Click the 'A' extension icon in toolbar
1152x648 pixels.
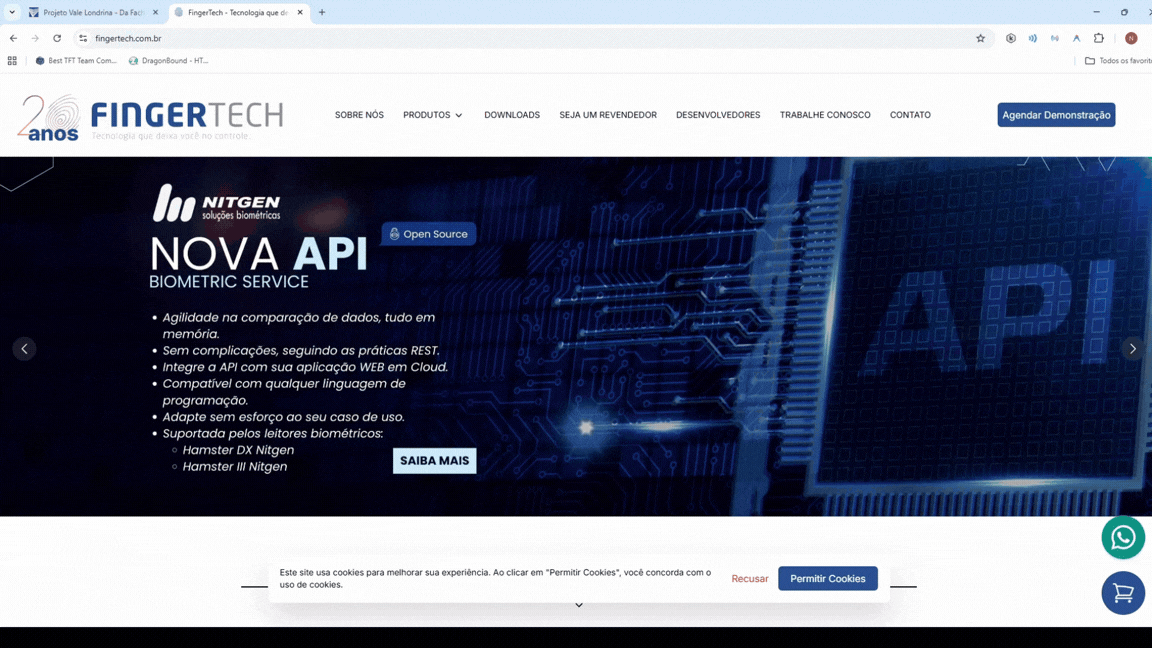pyautogui.click(x=1076, y=38)
